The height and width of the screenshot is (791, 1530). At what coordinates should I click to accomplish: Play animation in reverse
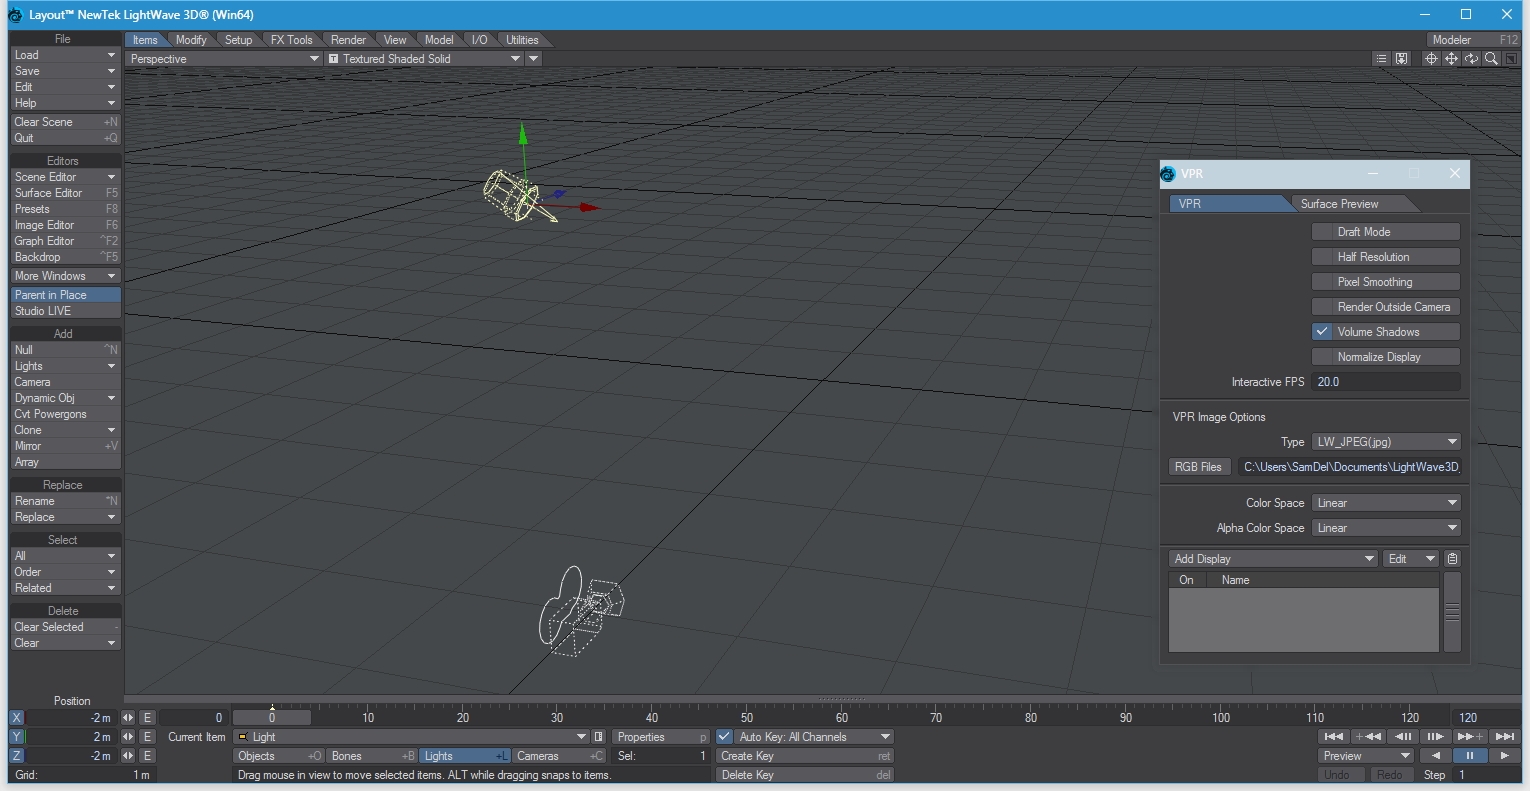click(x=1436, y=756)
